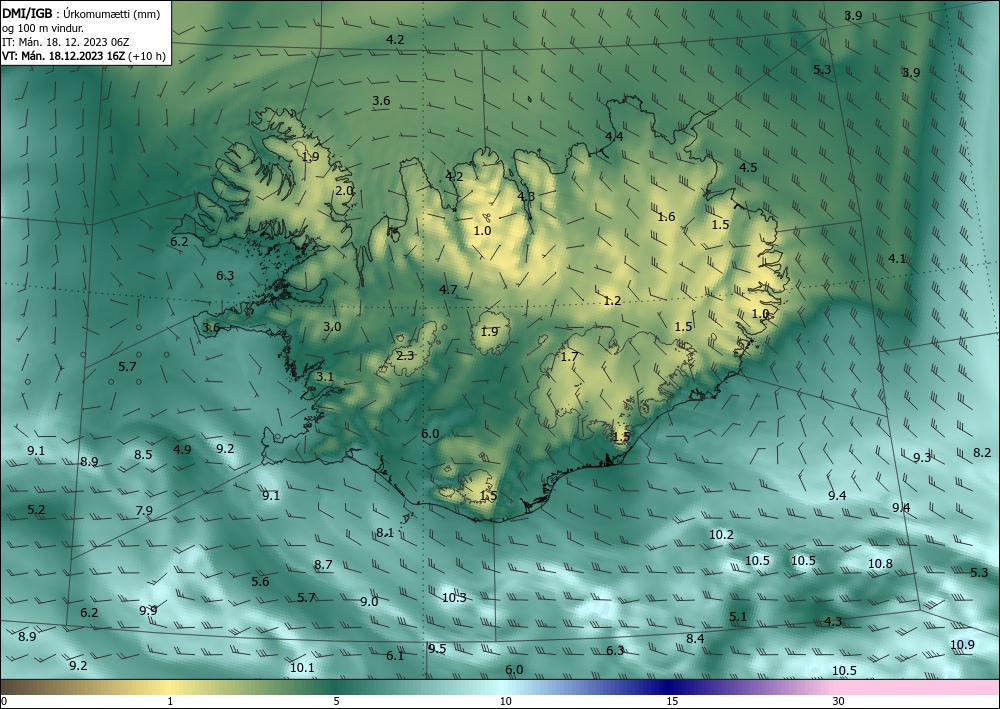1000x709 pixels.
Task: Click the 1.7 value on Vatnajökull glacier
Action: click(569, 356)
